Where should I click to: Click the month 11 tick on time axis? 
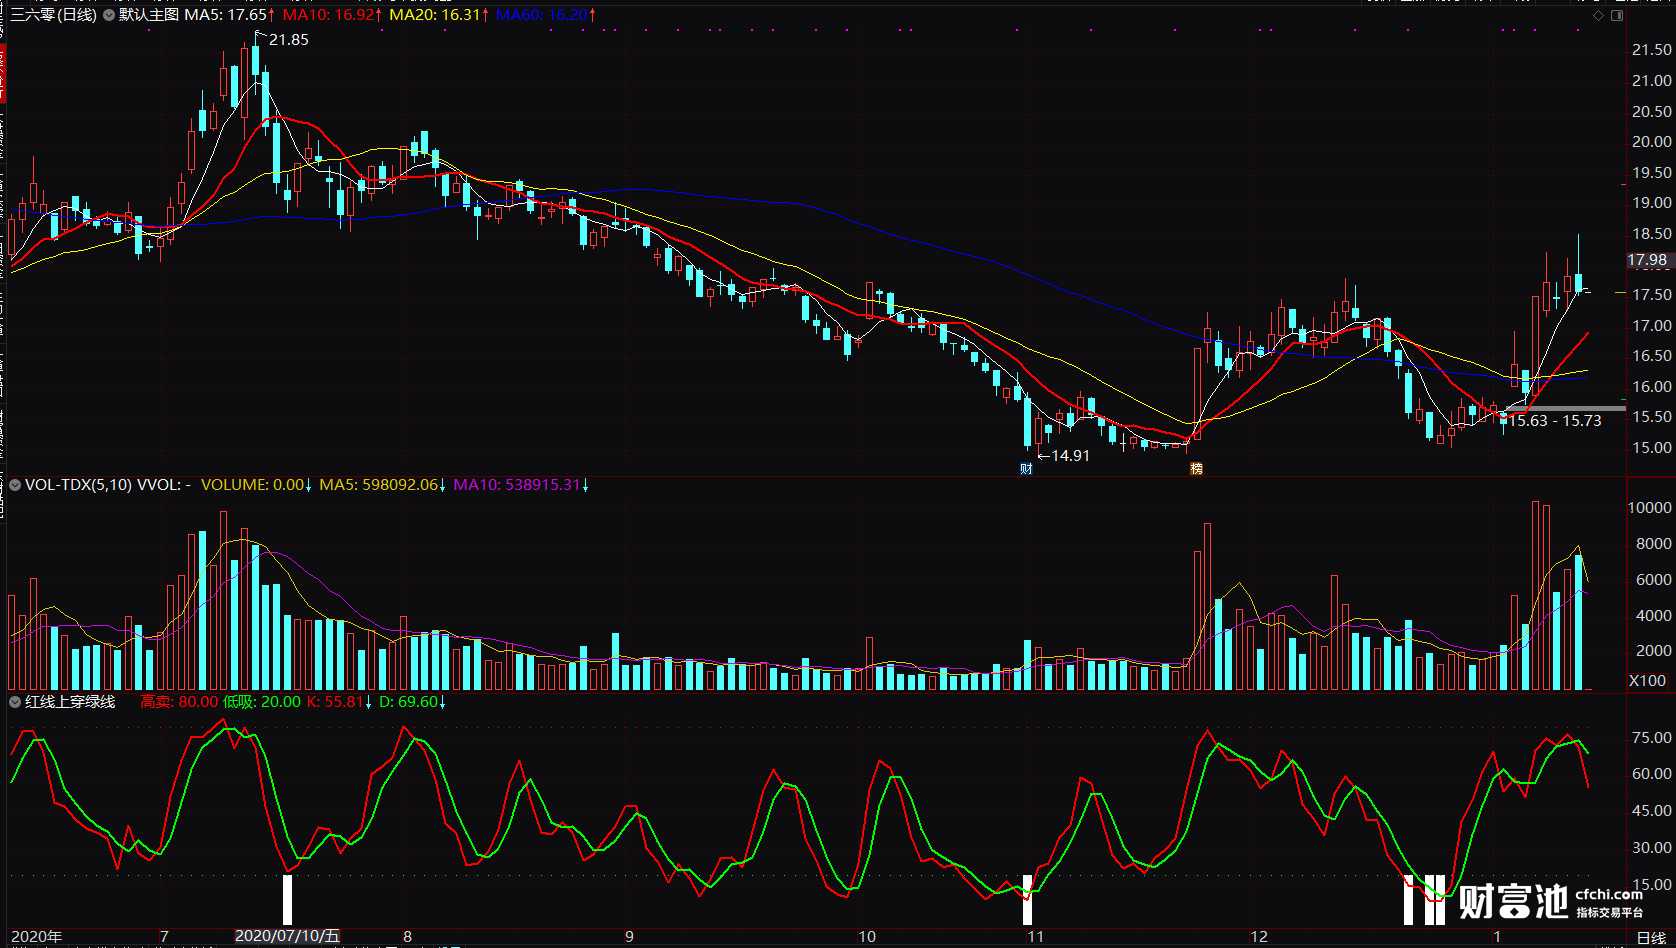point(1035,937)
